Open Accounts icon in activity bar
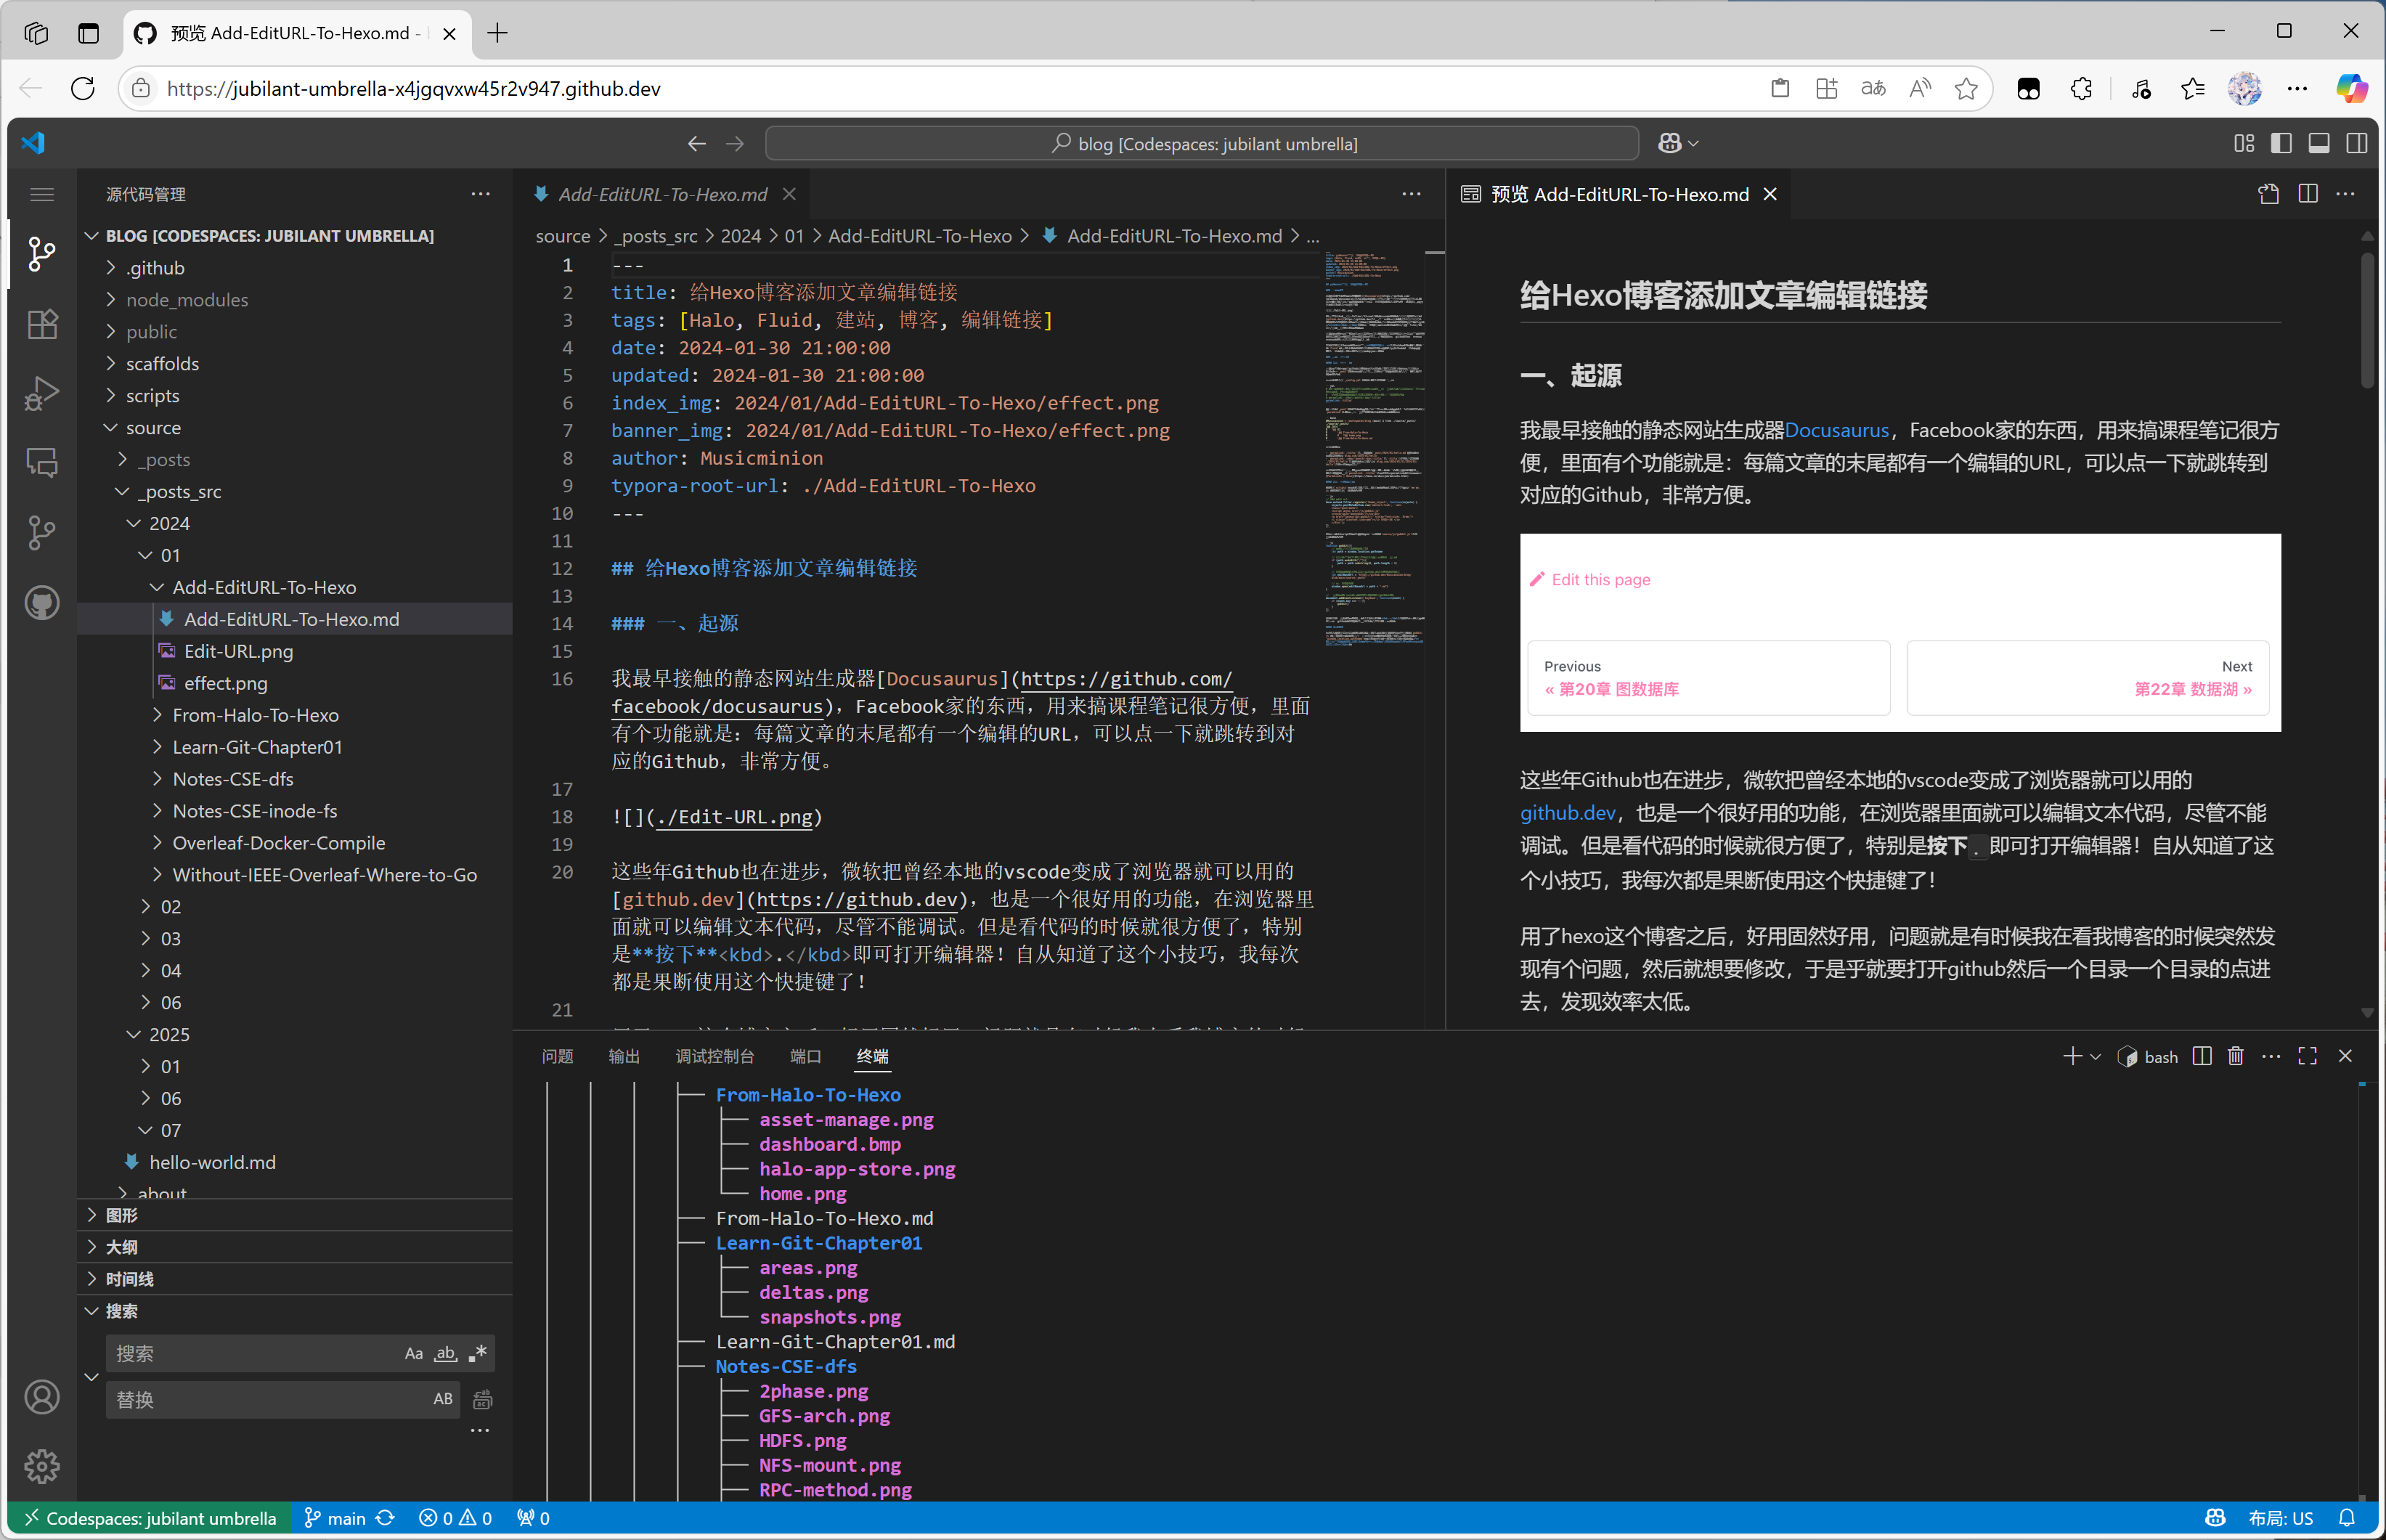 [42, 1397]
